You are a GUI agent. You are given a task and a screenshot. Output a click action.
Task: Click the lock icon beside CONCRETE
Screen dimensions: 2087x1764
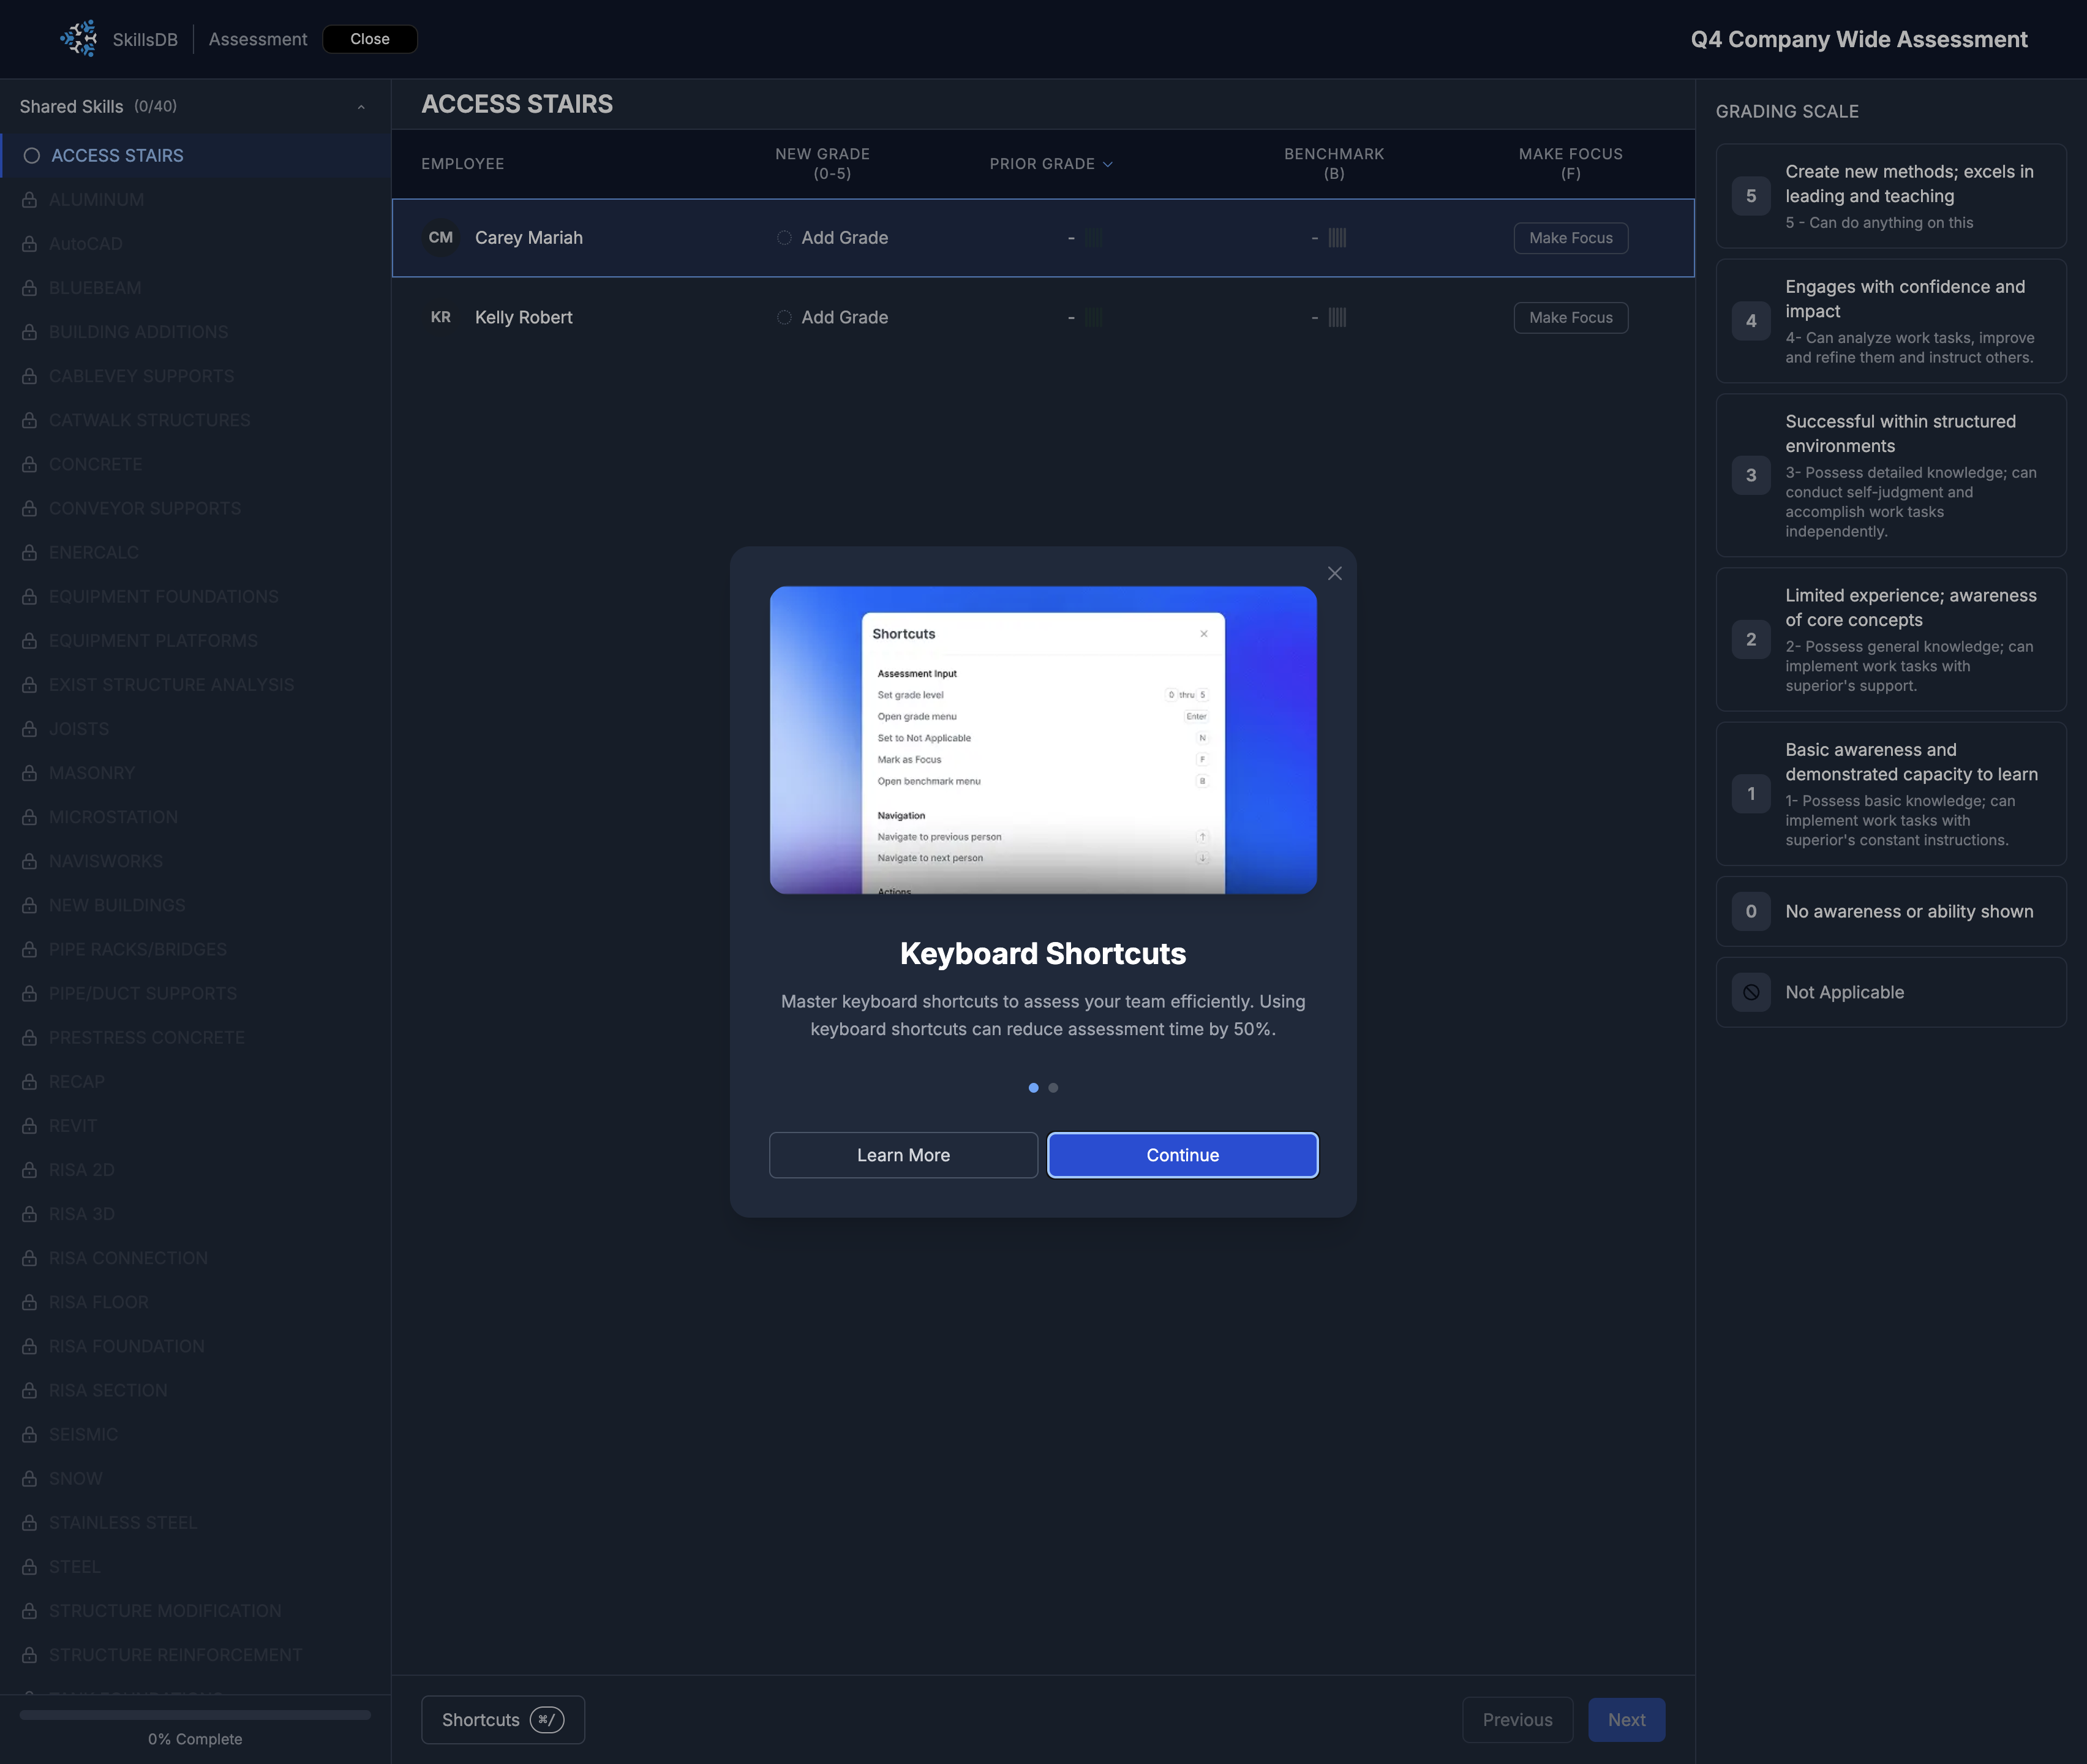tap(30, 464)
